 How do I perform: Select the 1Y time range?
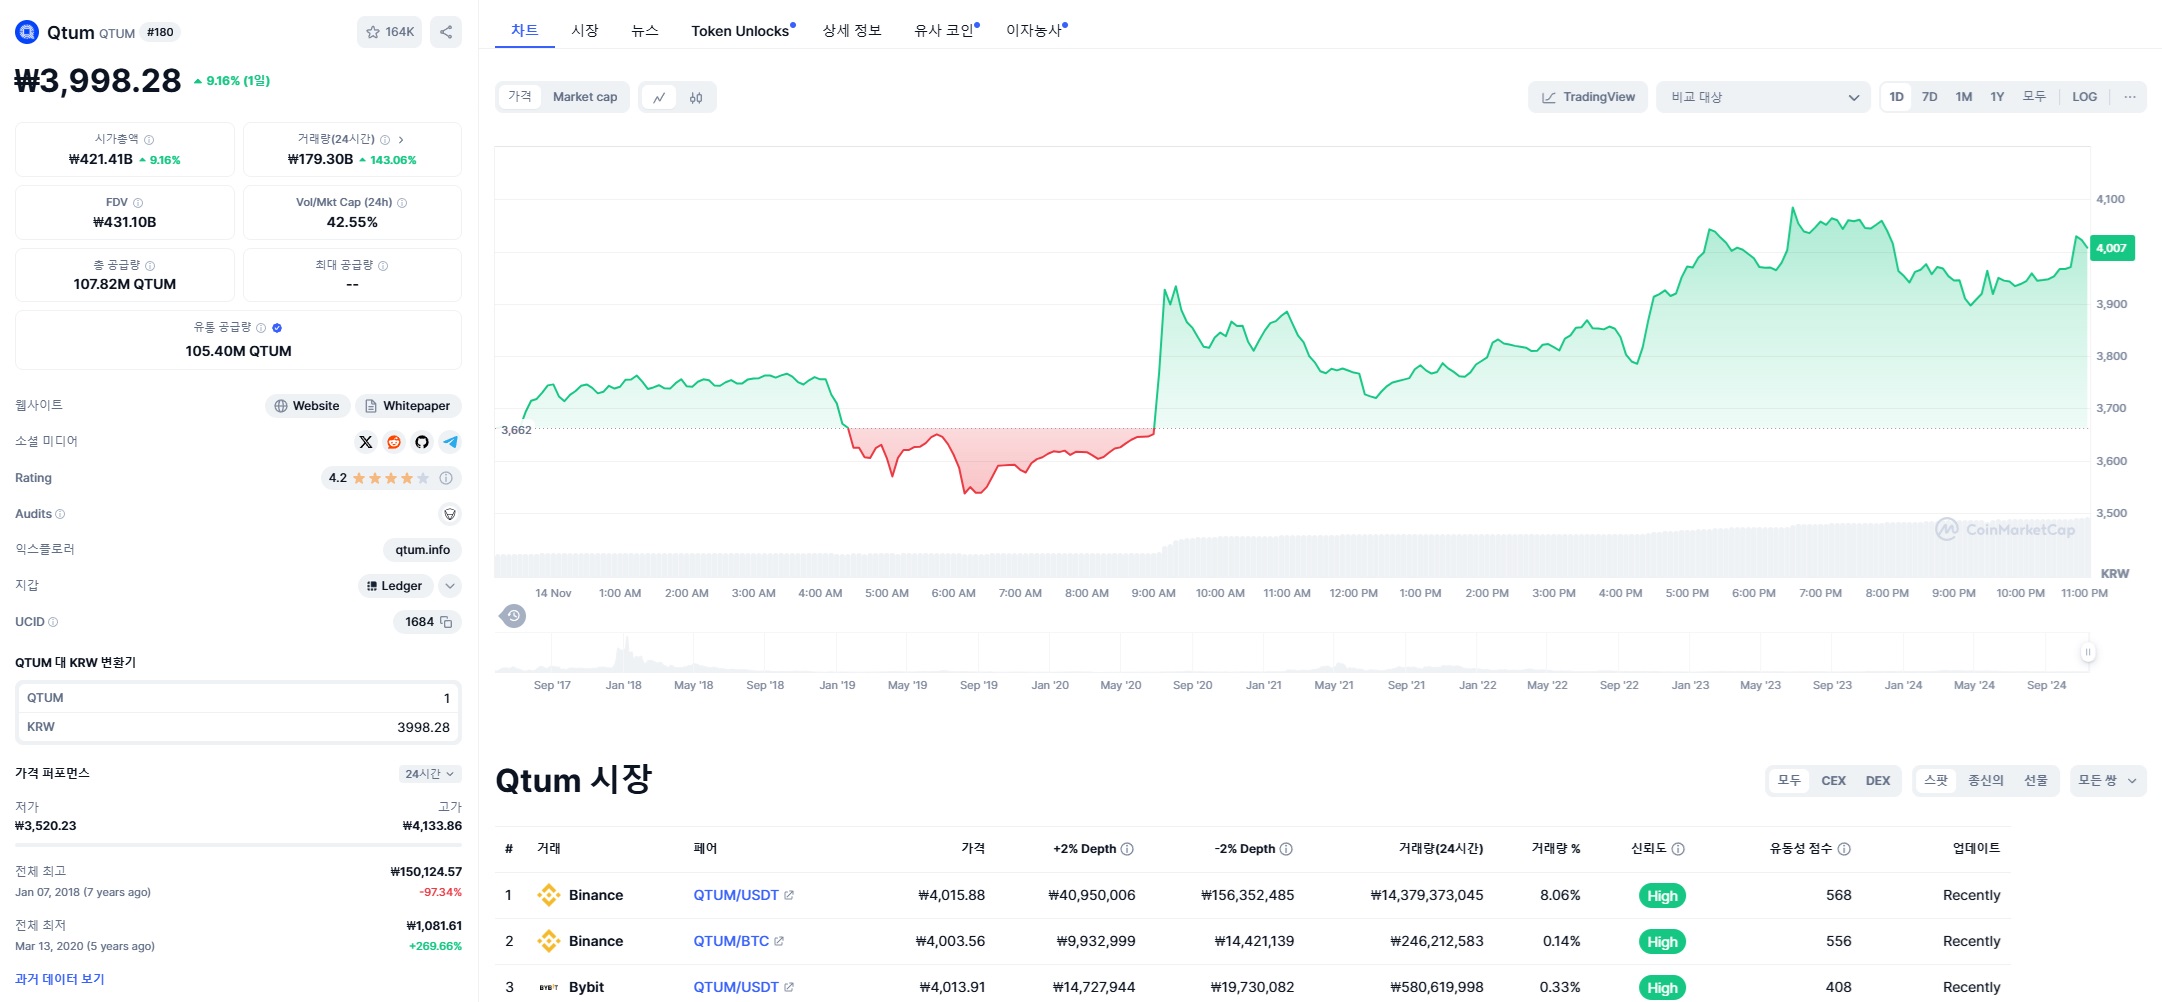[x=1997, y=97]
